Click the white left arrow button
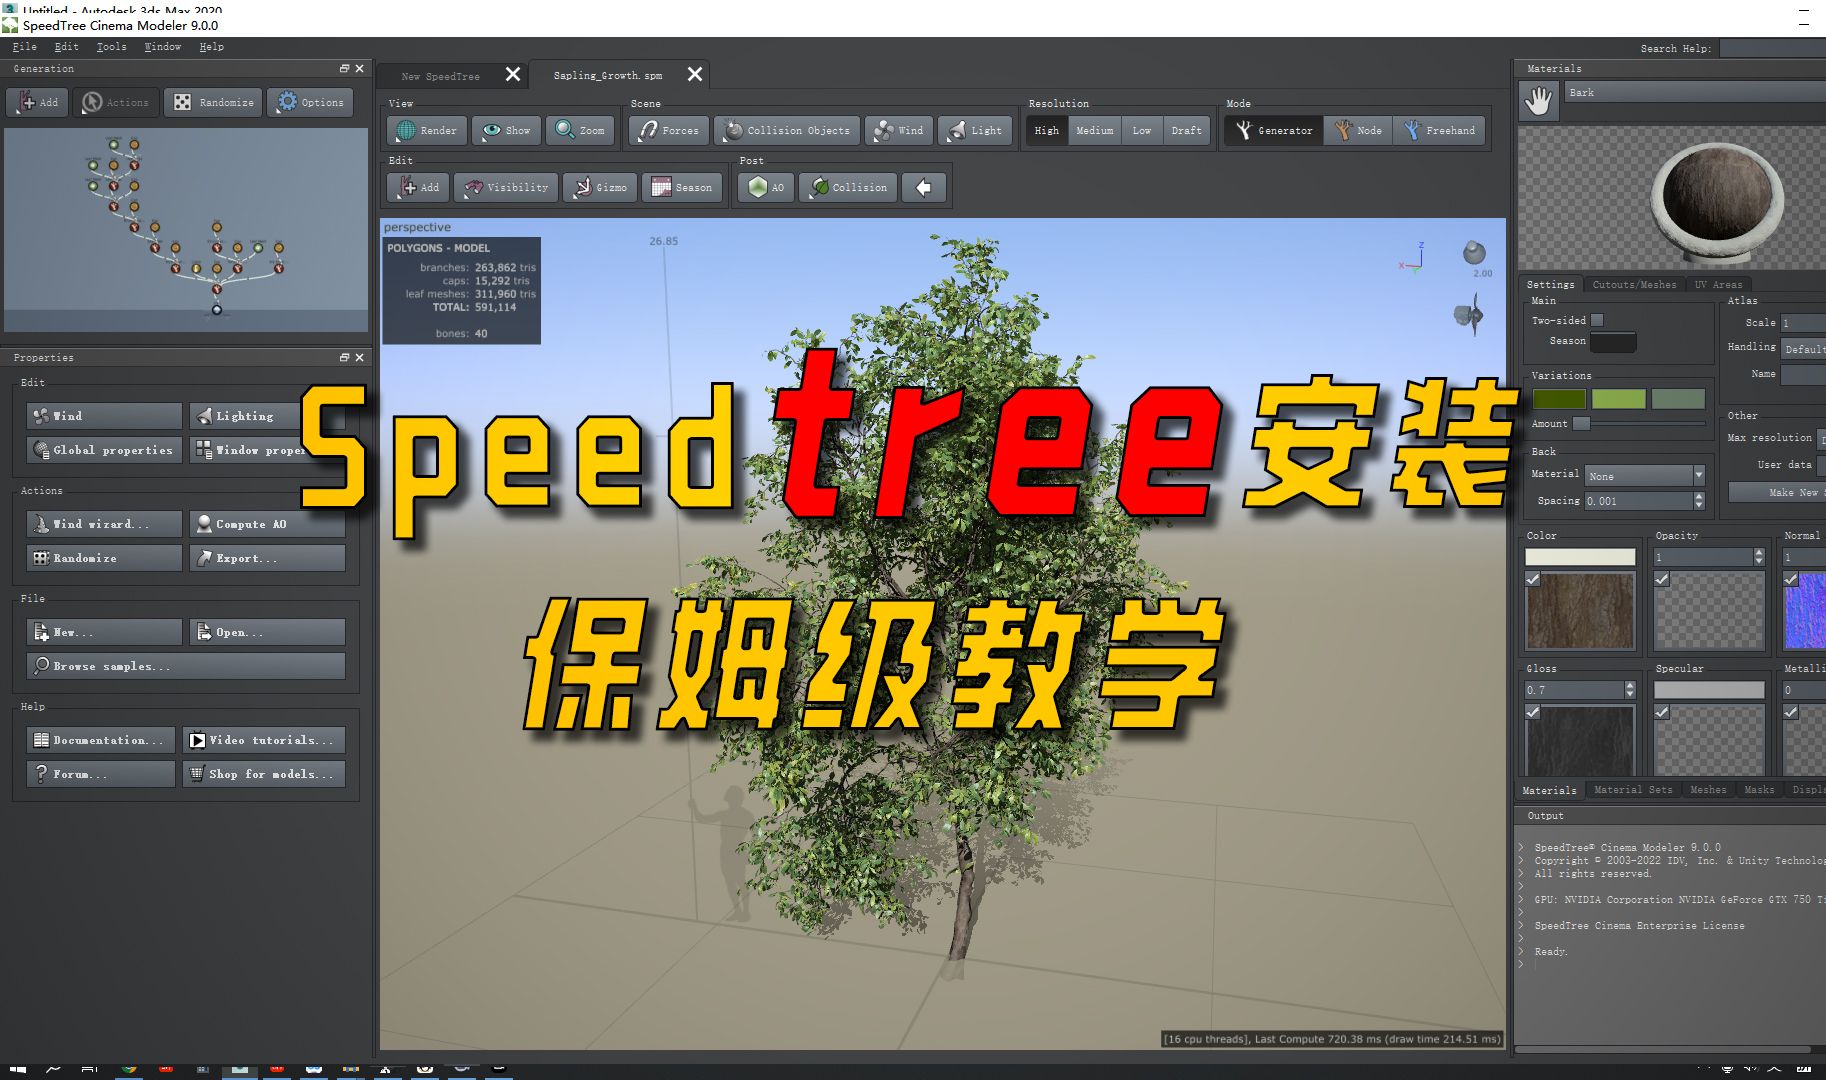1826x1080 pixels. coord(924,187)
